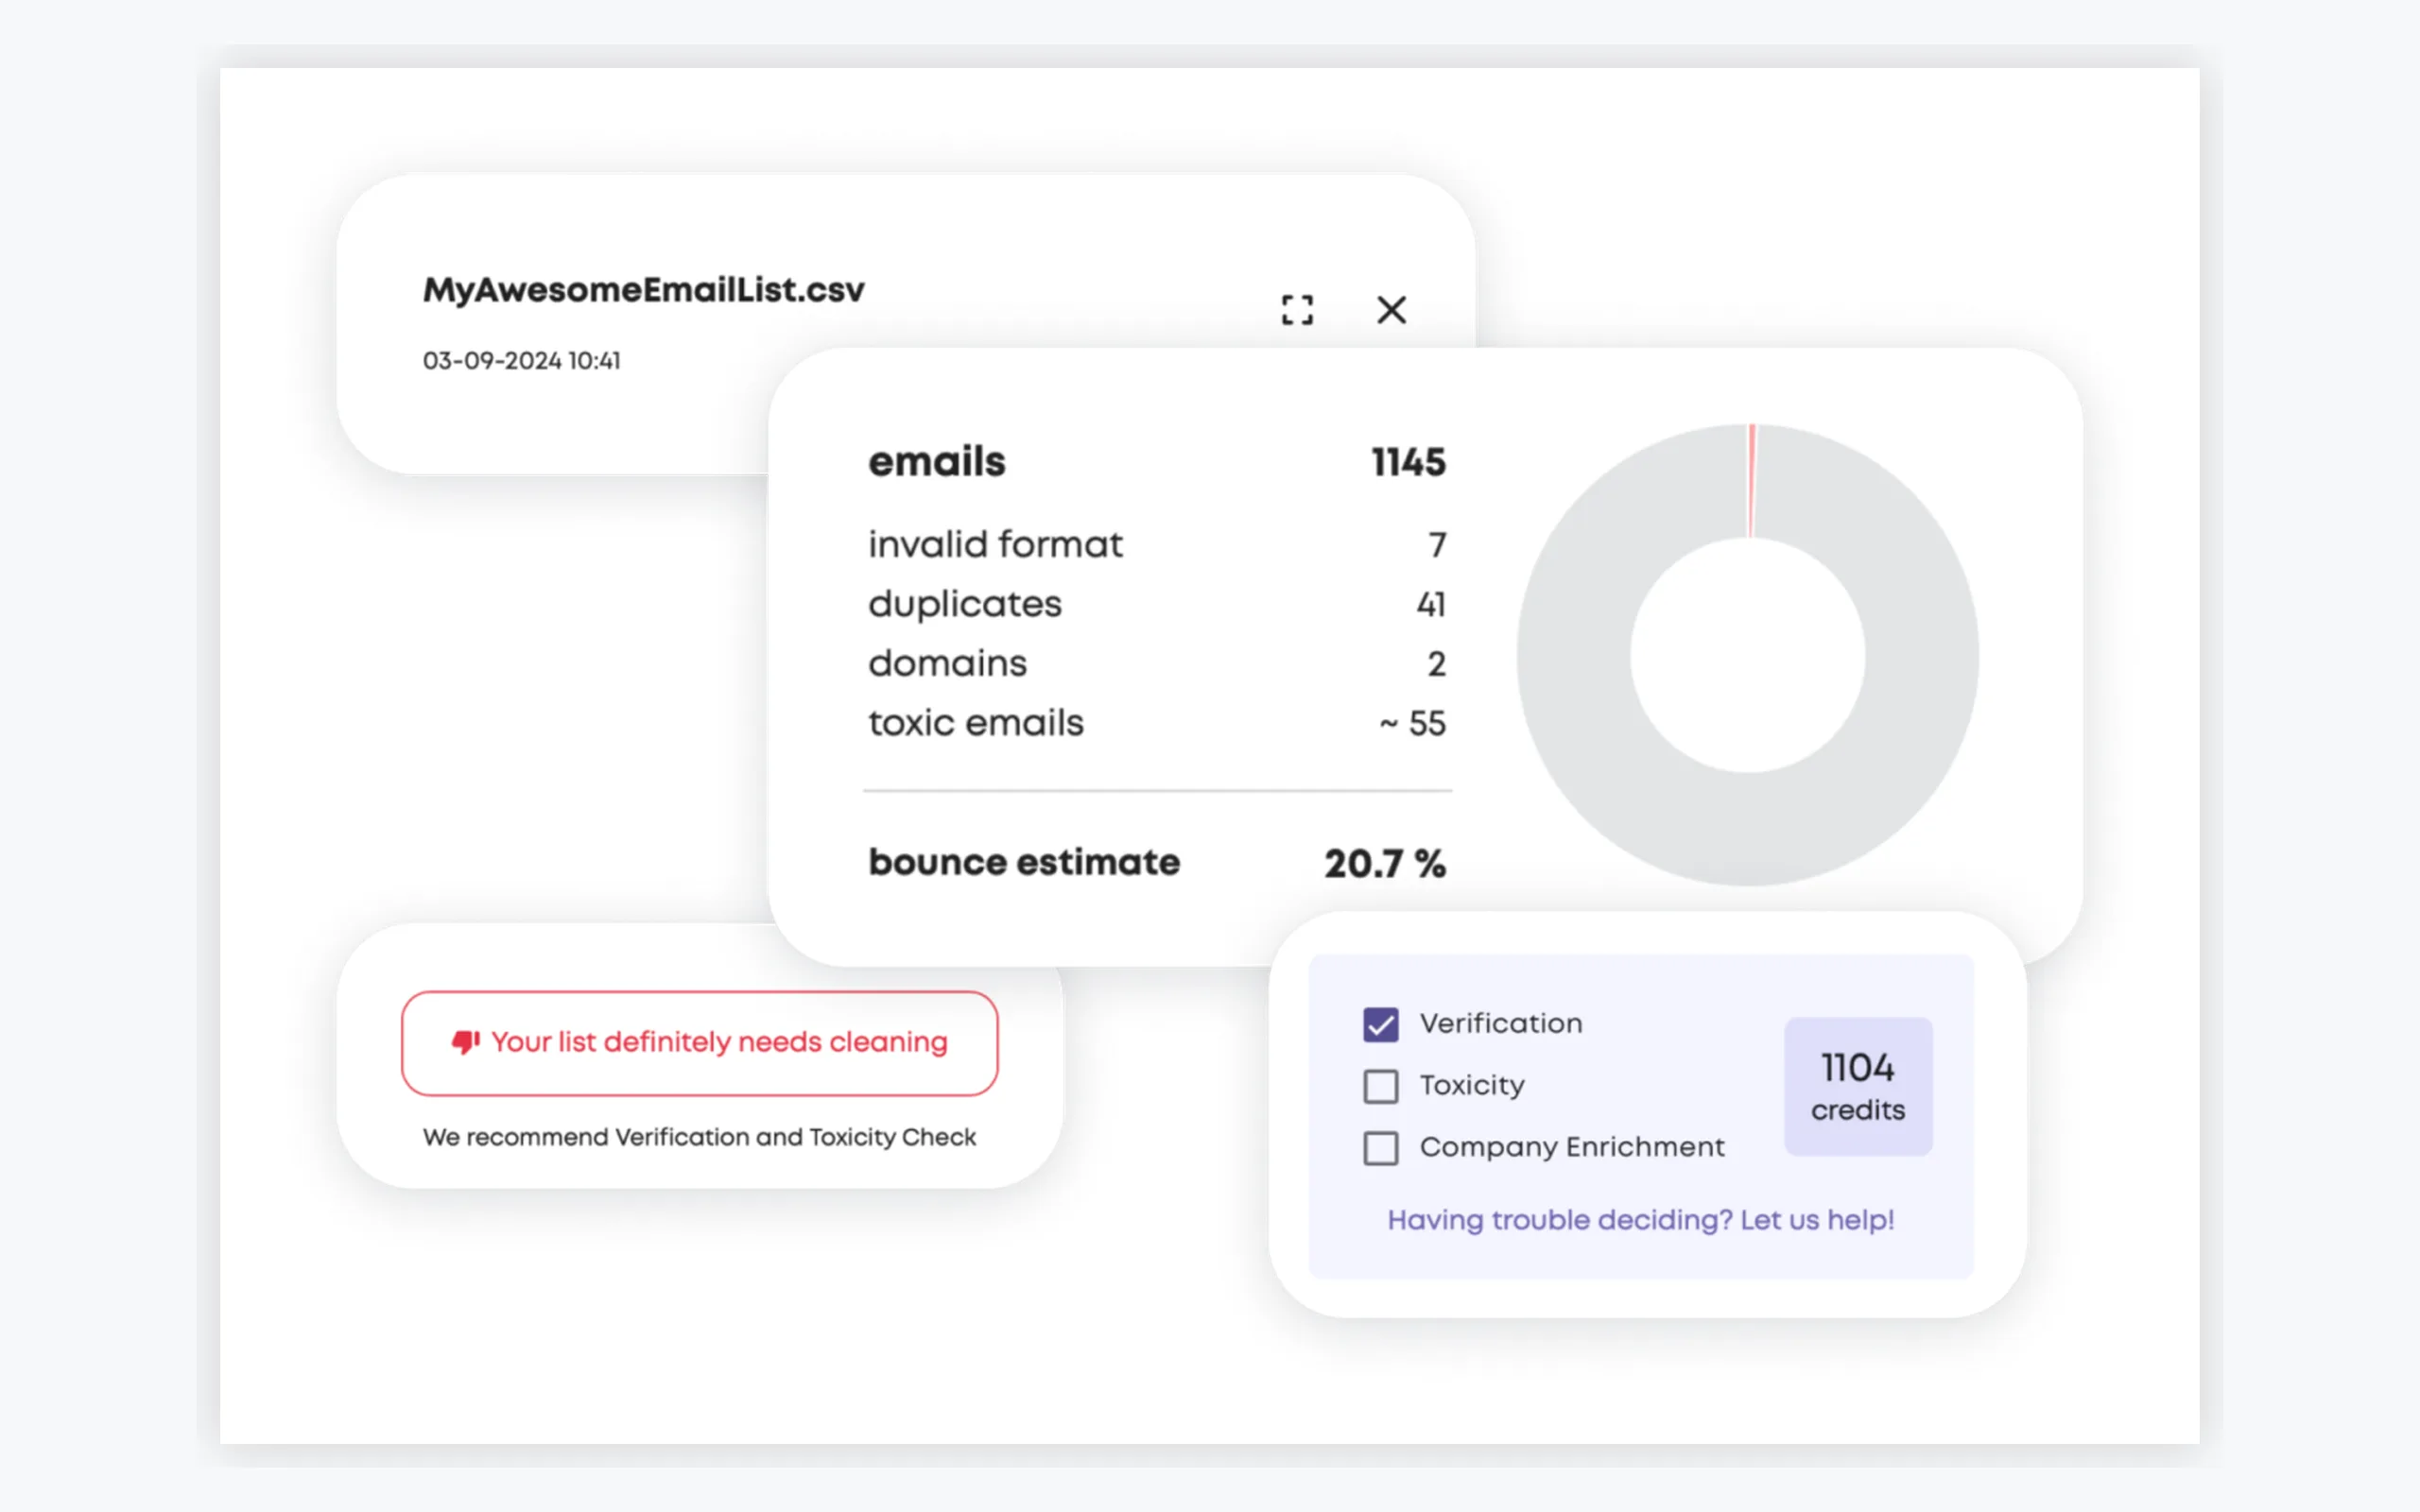This screenshot has height=1512, width=2420.
Task: Click the 'bounce estimate' label
Action: (x=1024, y=862)
